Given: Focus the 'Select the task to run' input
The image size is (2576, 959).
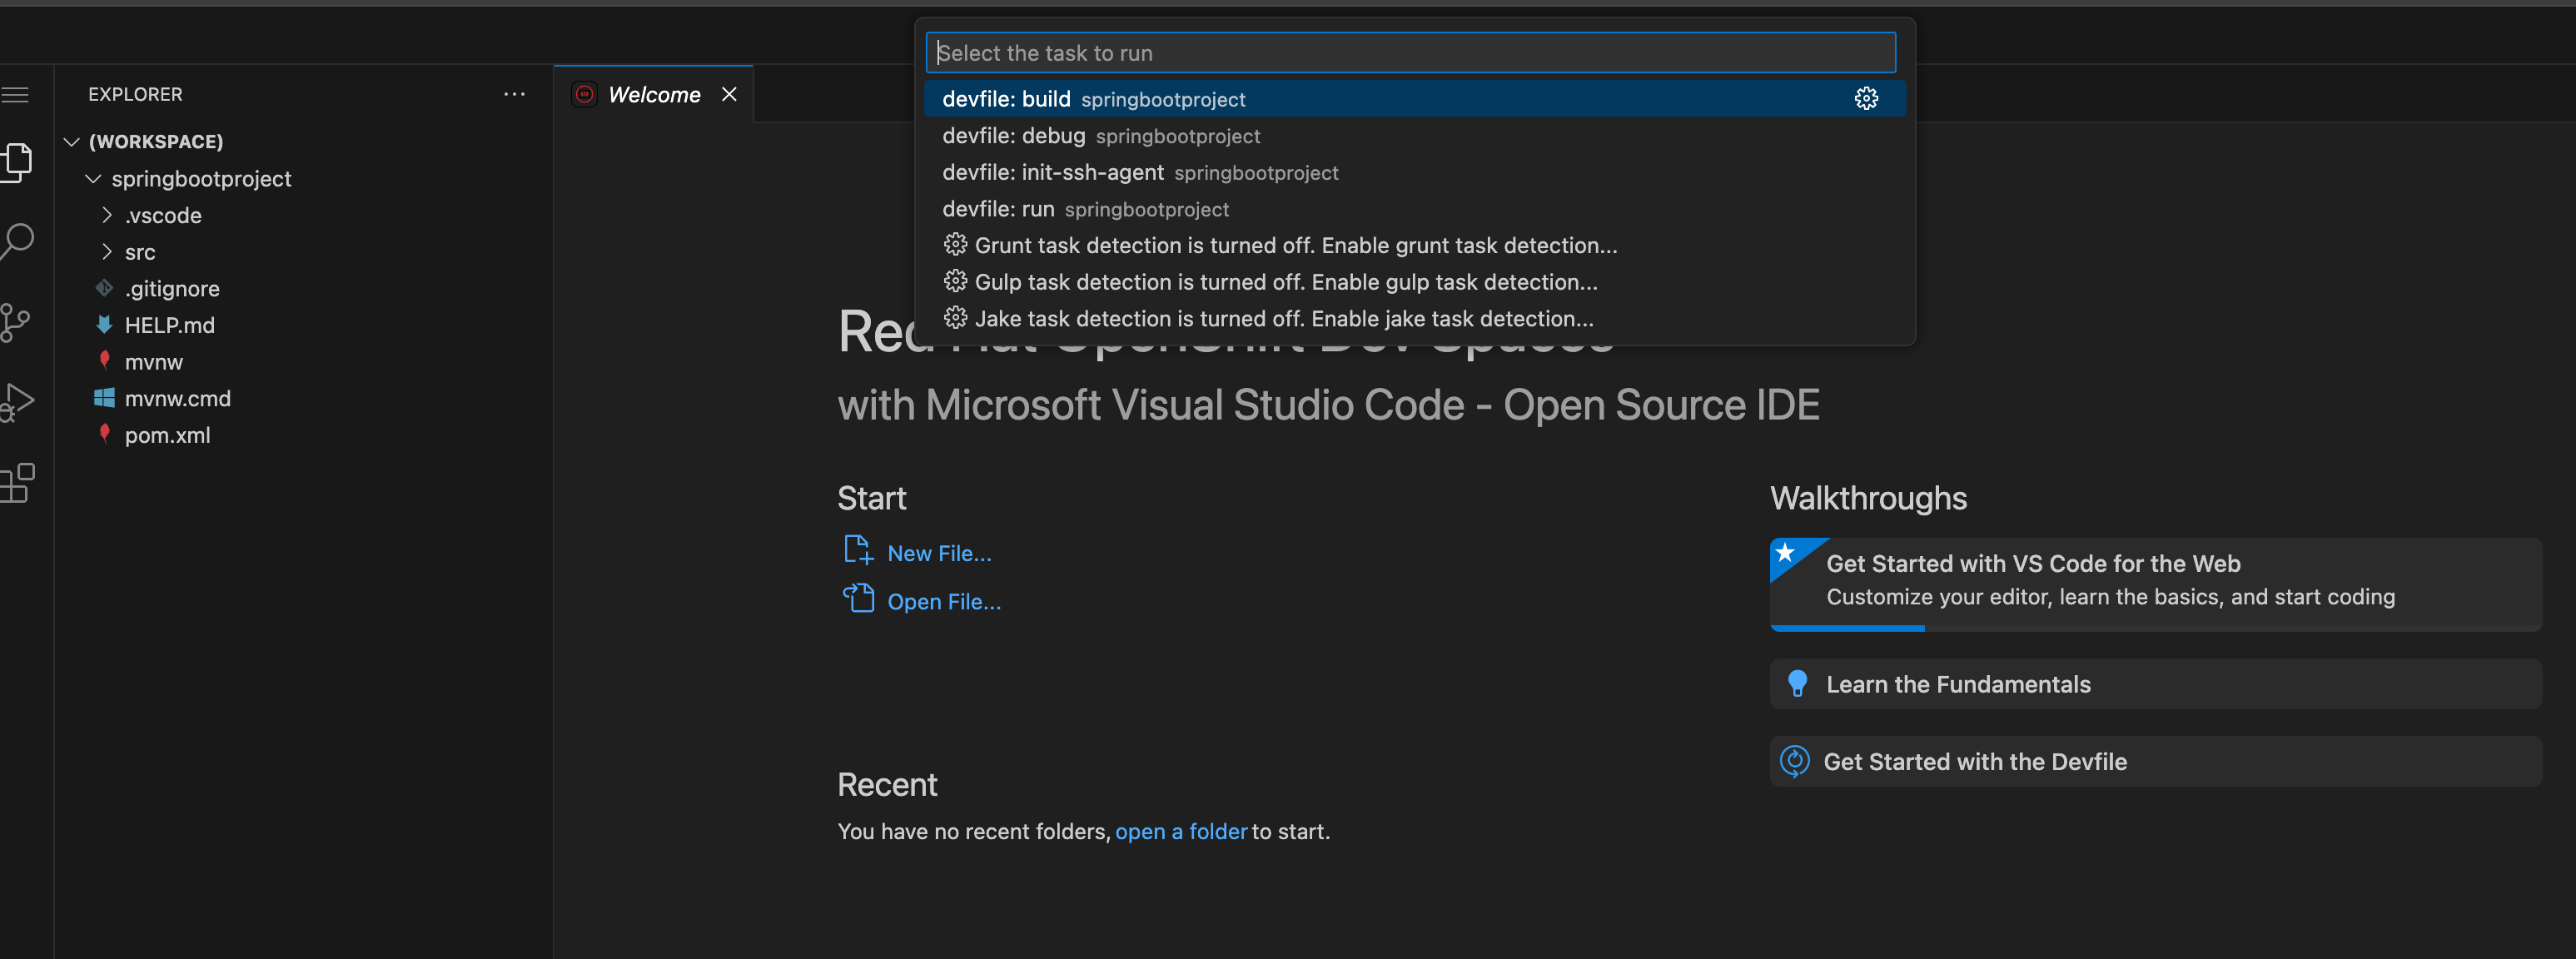Looking at the screenshot, I should tap(1410, 53).
